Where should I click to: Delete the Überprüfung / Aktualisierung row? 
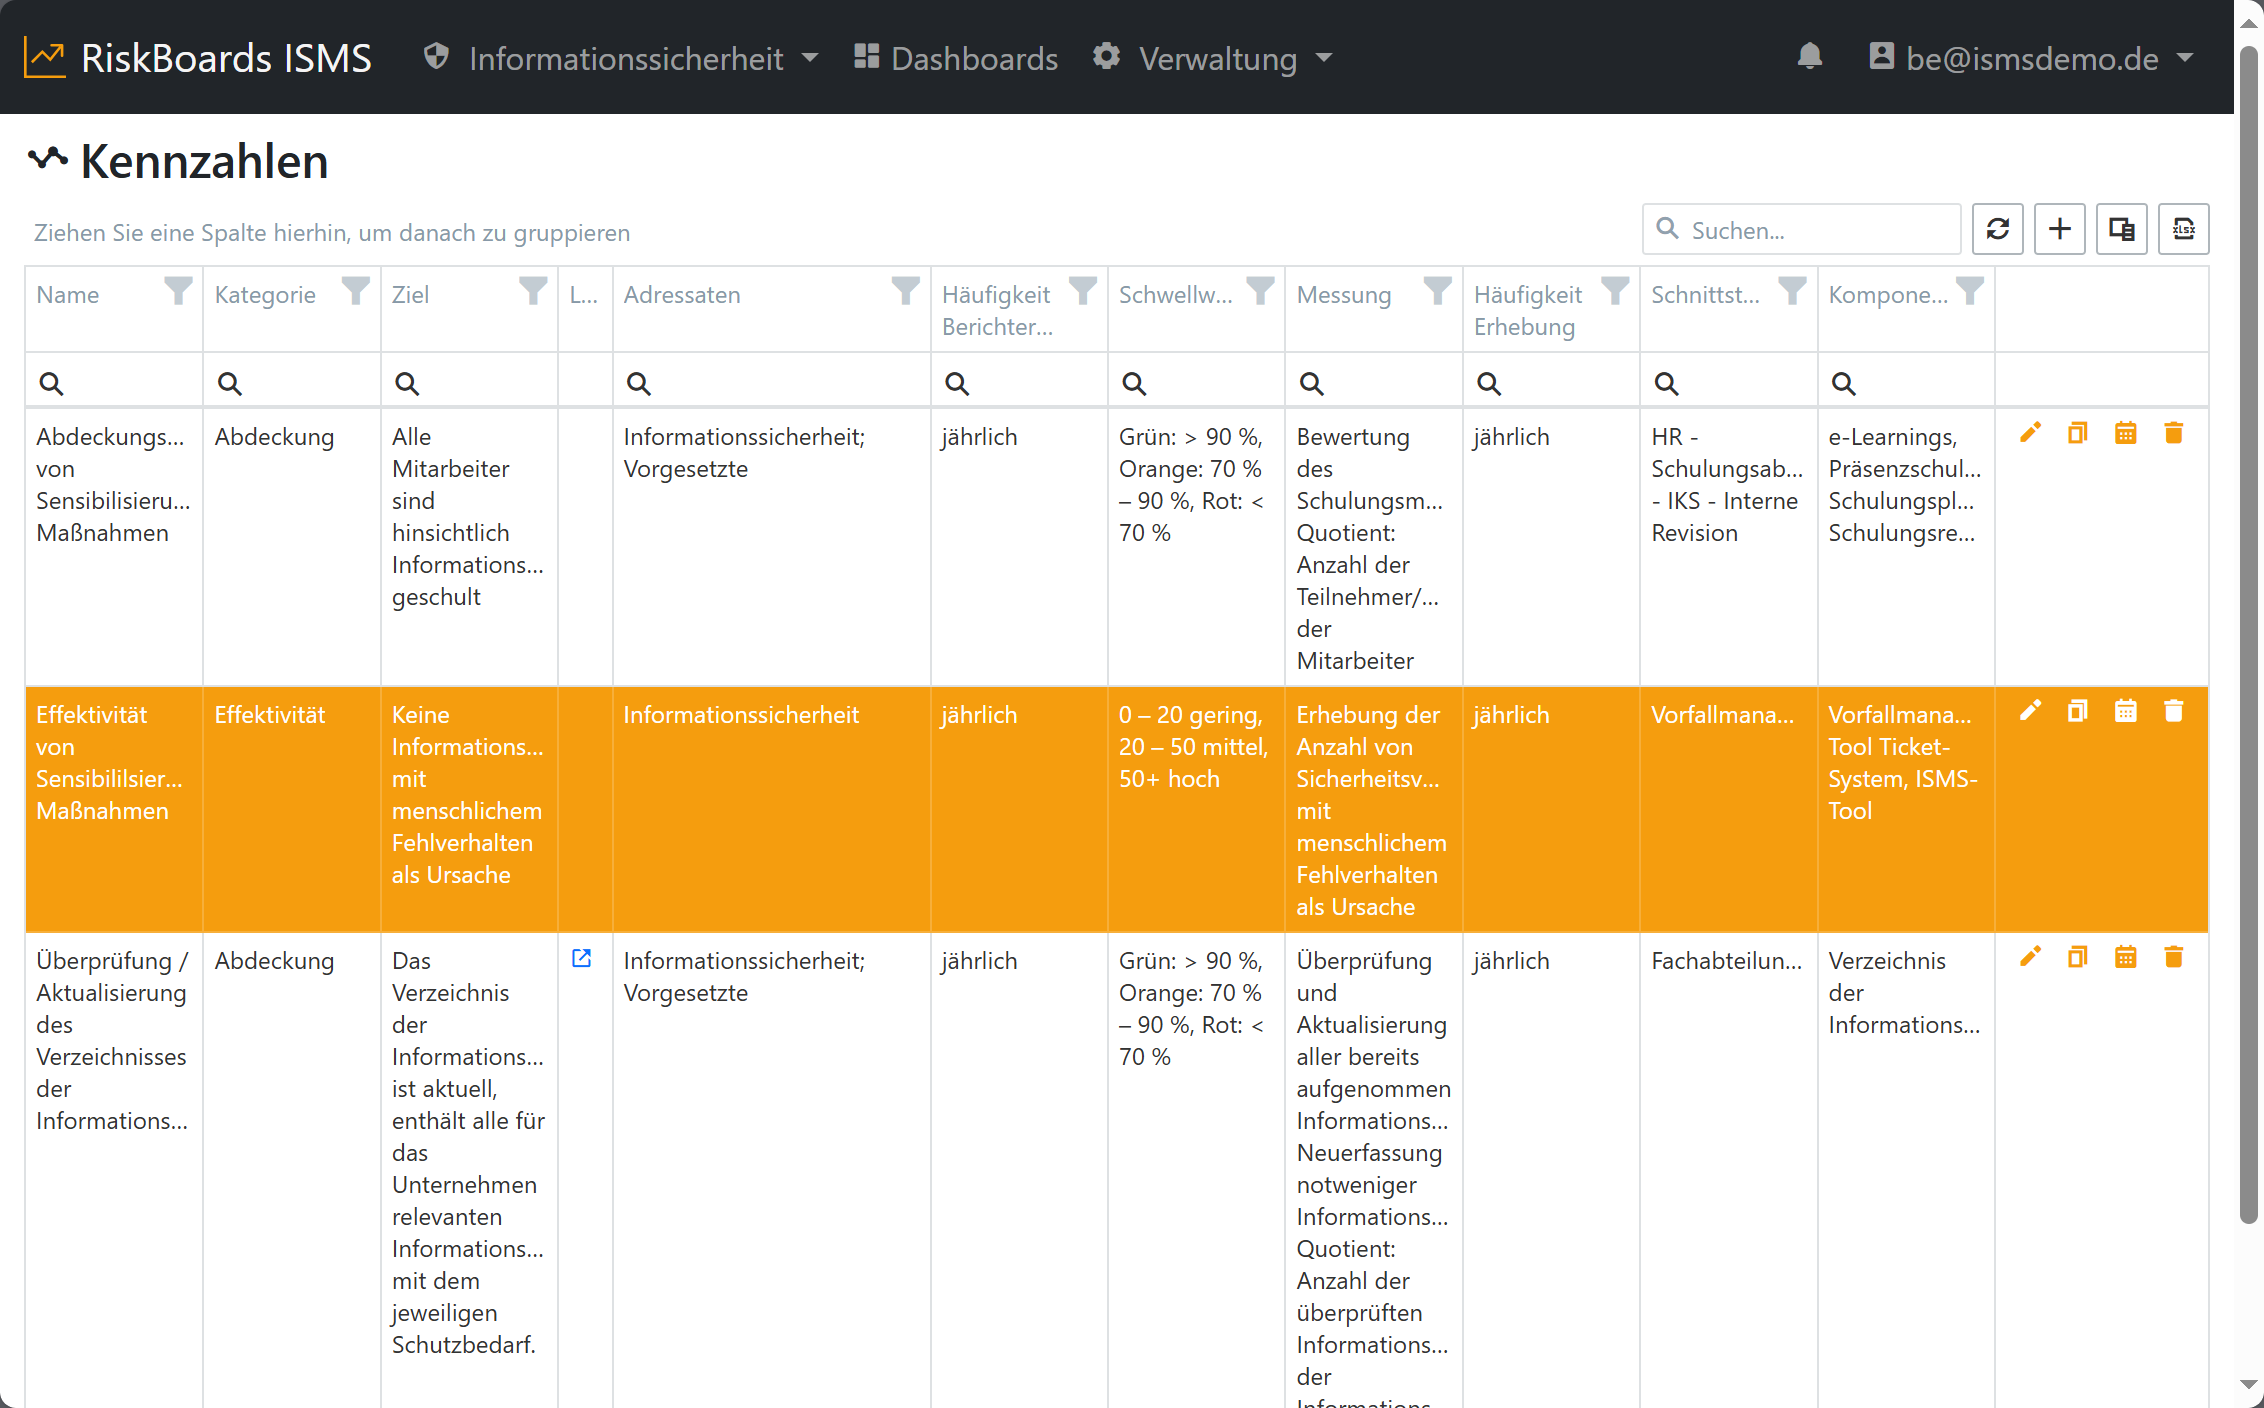[2174, 957]
